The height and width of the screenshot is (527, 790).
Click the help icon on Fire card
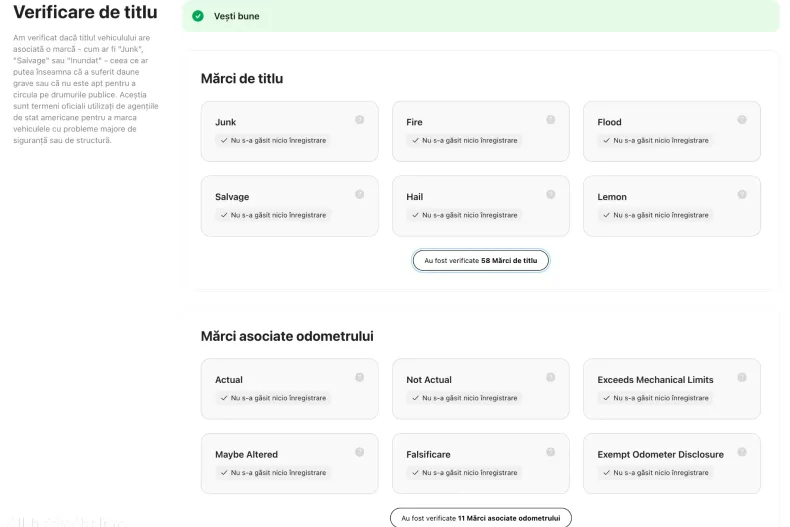[x=550, y=120]
